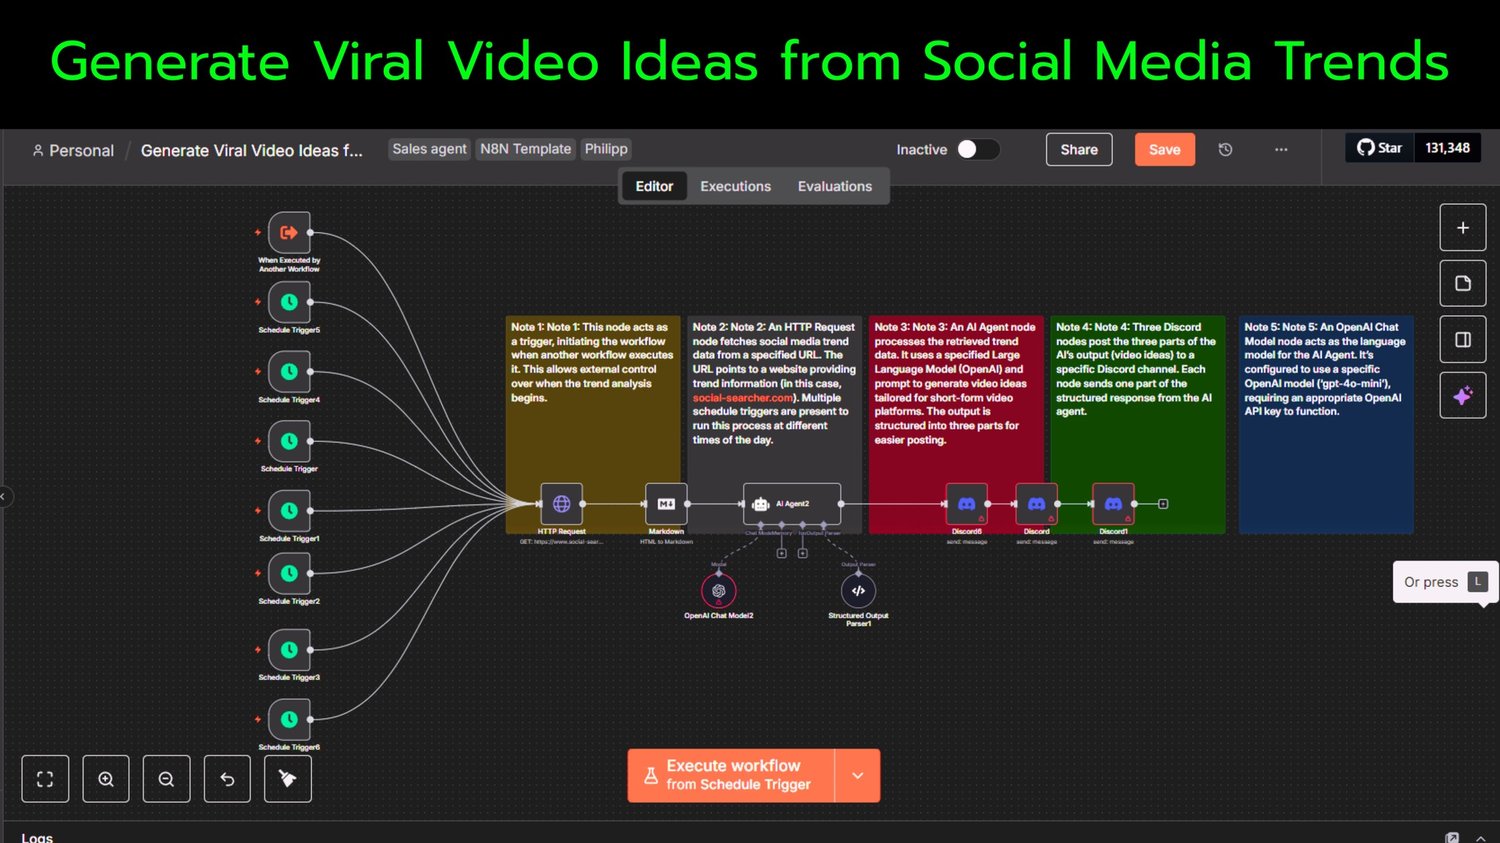Zoom in on the canvas
The height and width of the screenshot is (843, 1500).
(x=106, y=779)
